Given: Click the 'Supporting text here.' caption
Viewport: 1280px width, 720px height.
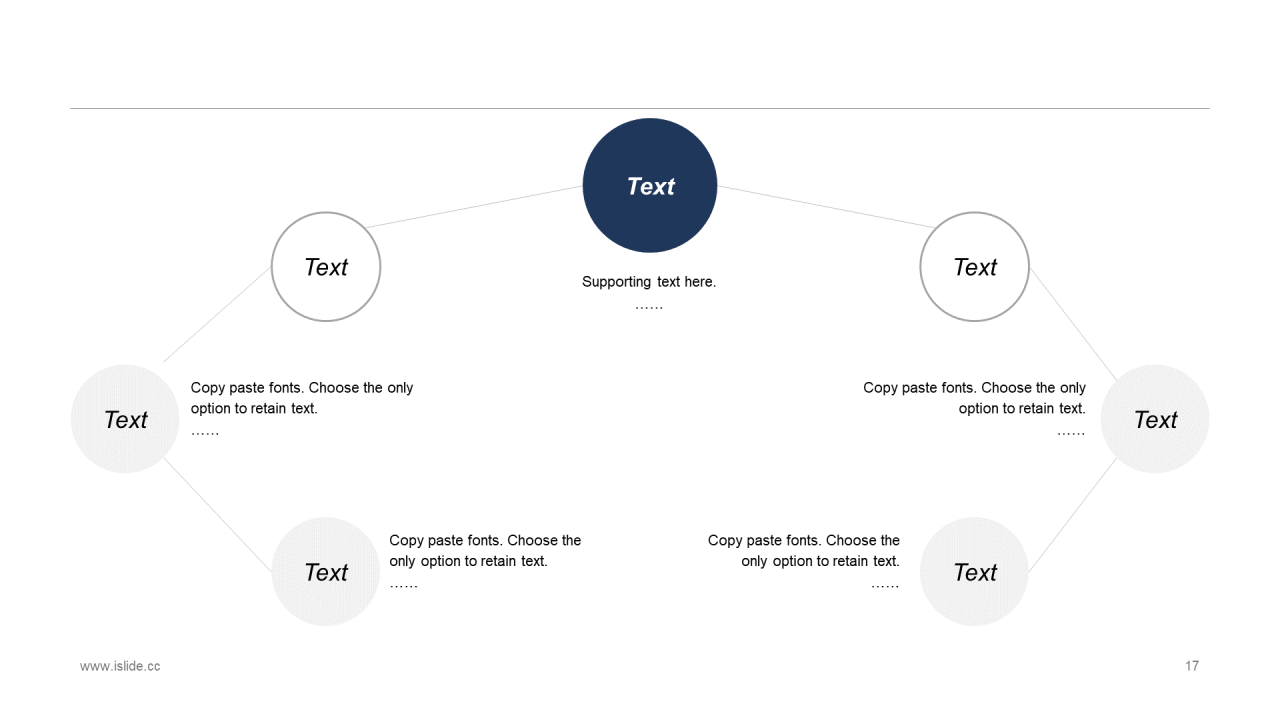Looking at the screenshot, I should pos(649,282).
